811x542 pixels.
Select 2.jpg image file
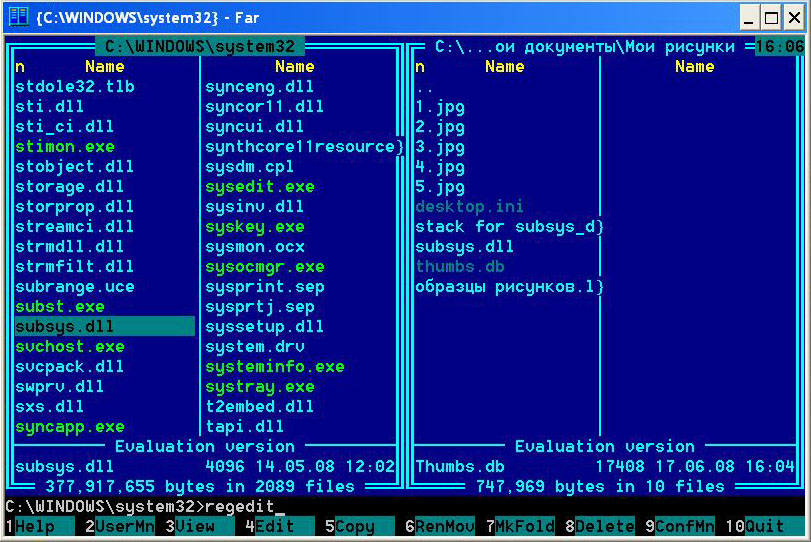point(440,127)
